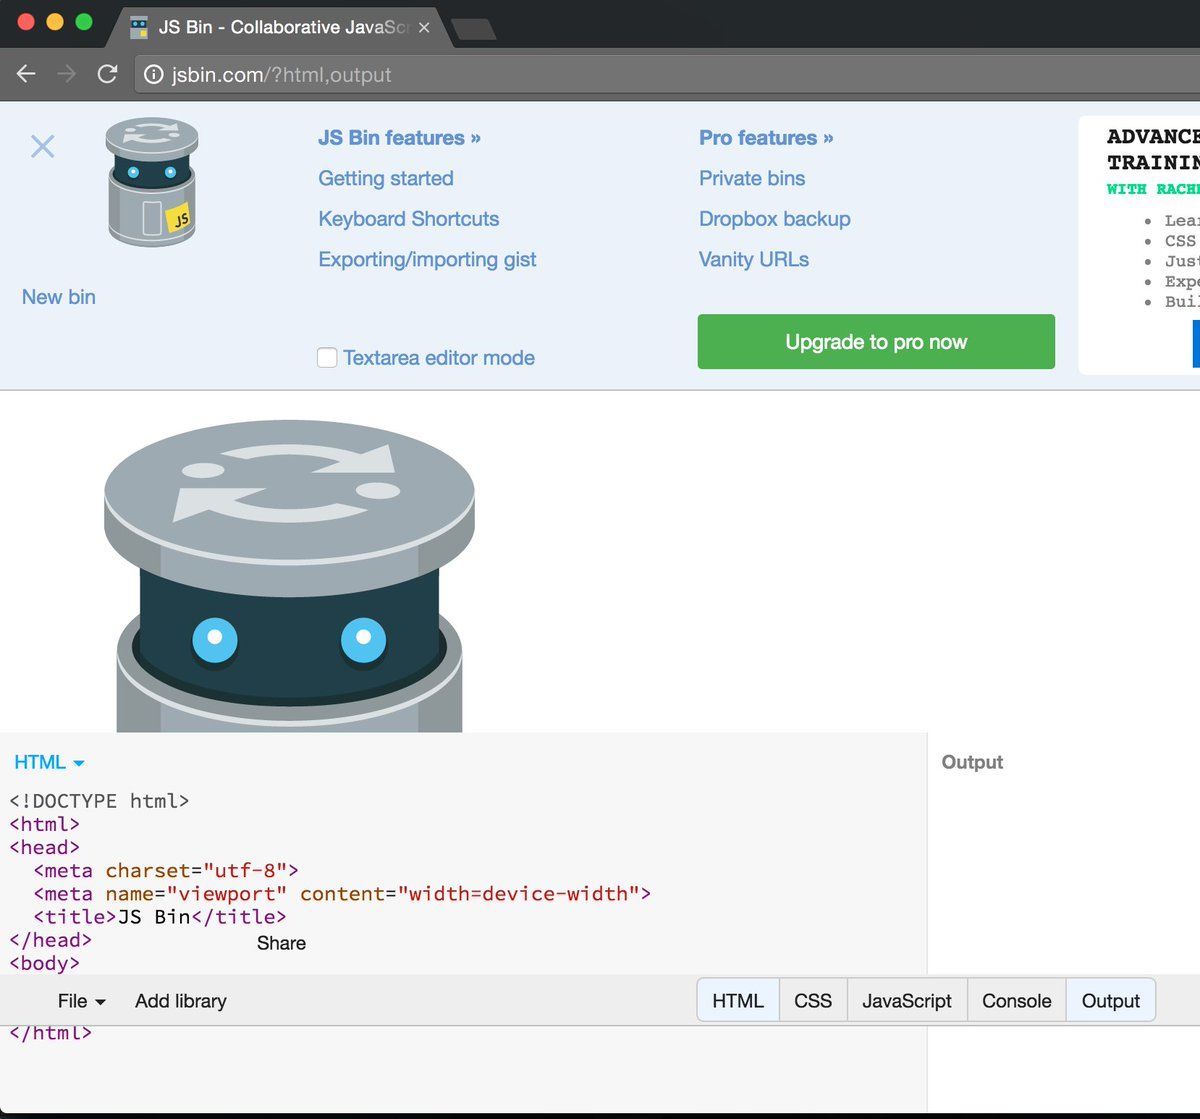Click the New bin link
Viewport: 1200px width, 1119px height.
tap(59, 297)
